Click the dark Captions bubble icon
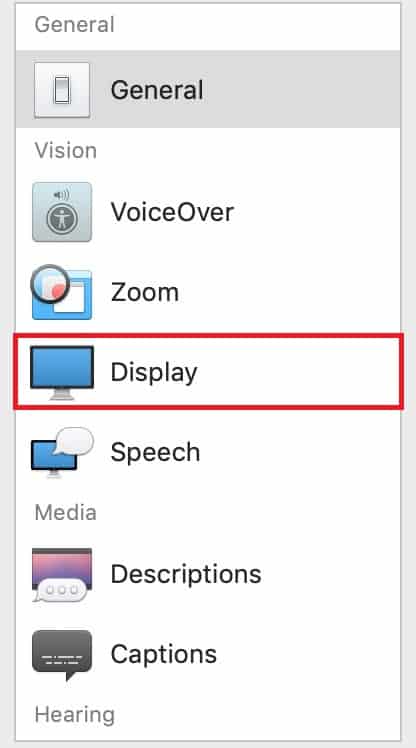Image resolution: width=416 pixels, height=748 pixels. pyautogui.click(x=62, y=654)
